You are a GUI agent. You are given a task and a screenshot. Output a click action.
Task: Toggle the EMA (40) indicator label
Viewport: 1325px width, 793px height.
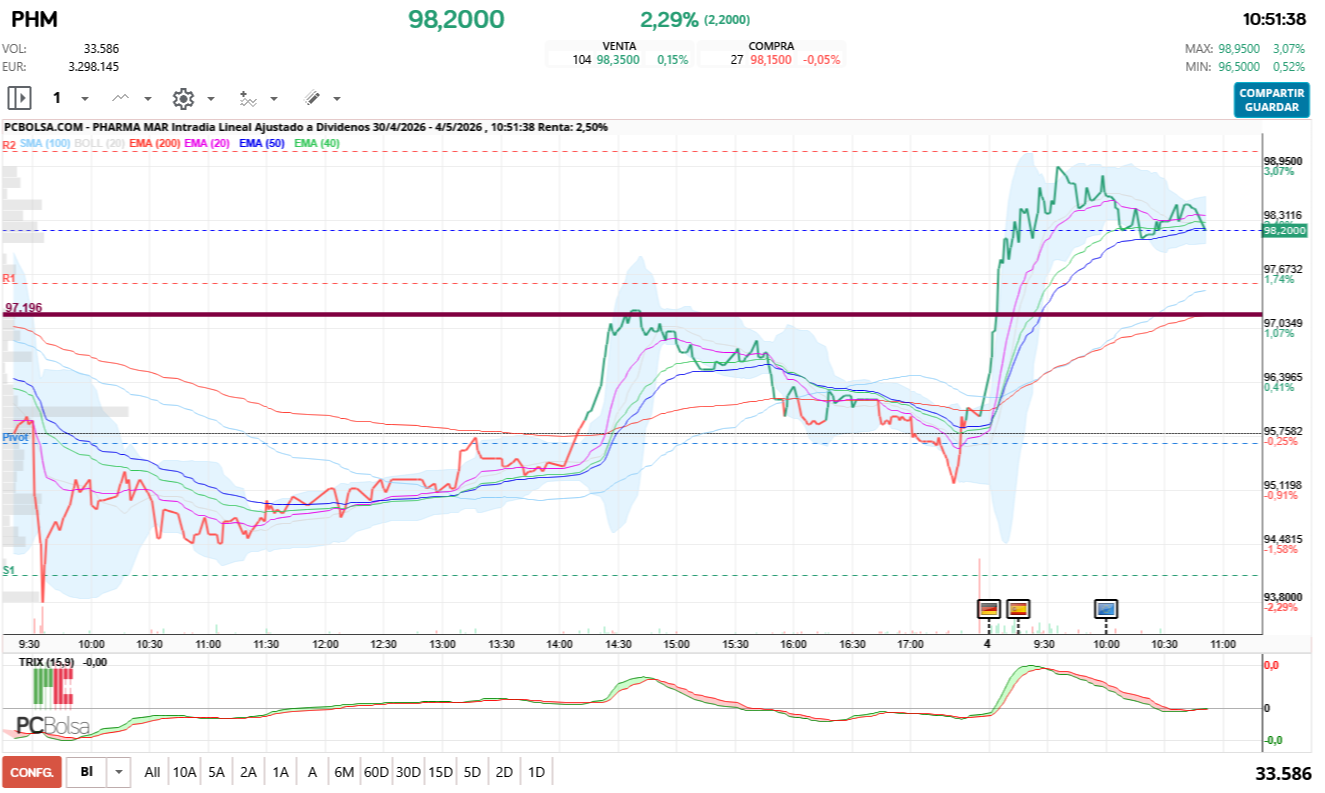(x=317, y=145)
